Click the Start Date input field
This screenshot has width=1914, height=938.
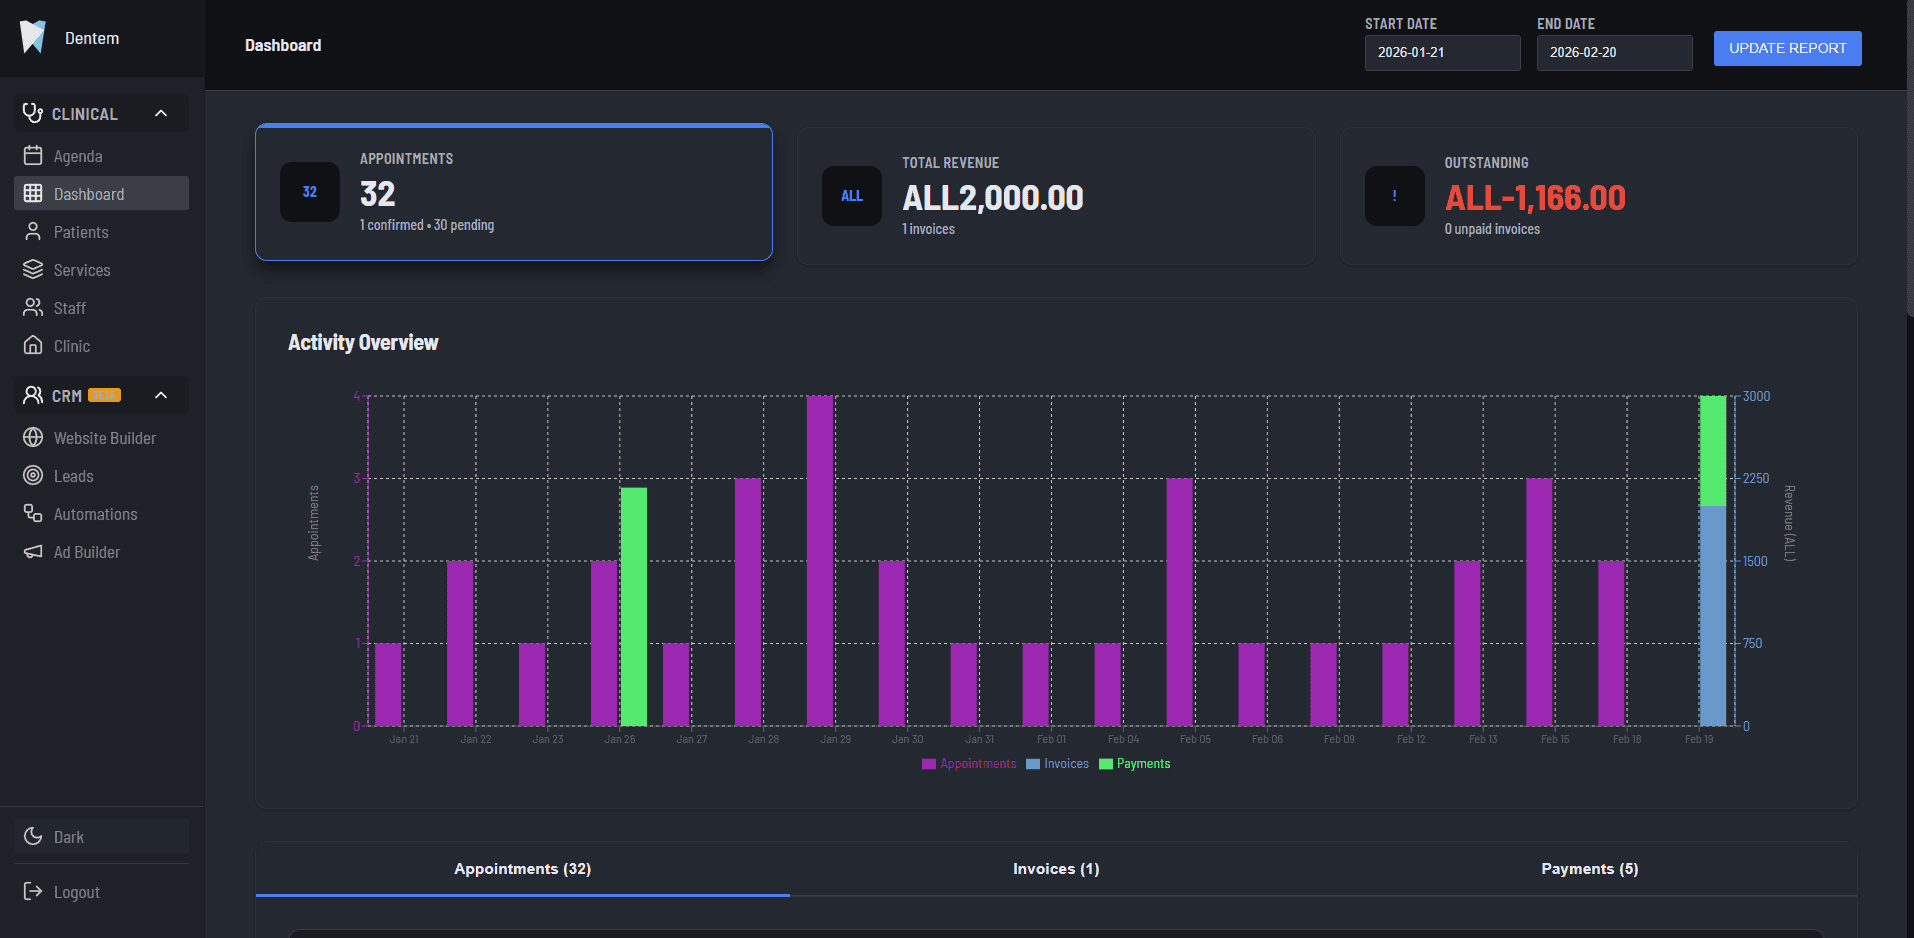(x=1442, y=52)
